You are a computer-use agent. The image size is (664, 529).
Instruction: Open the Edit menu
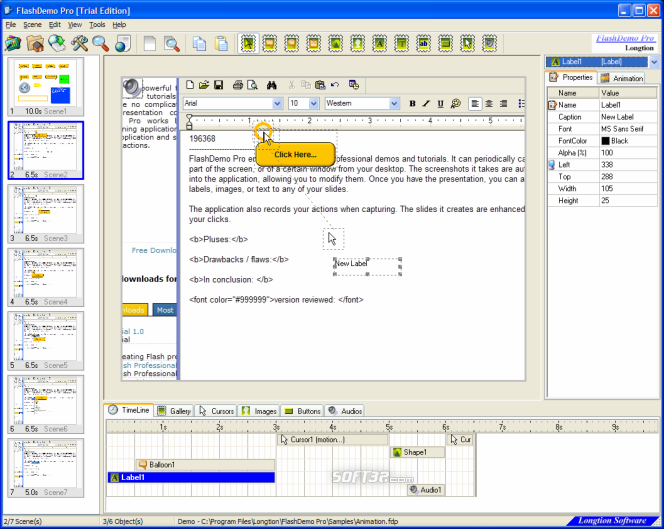55,25
